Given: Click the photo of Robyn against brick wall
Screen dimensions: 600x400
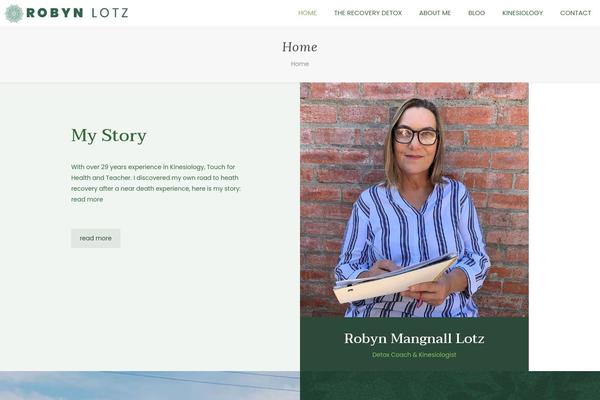Looking at the screenshot, I should [414, 200].
